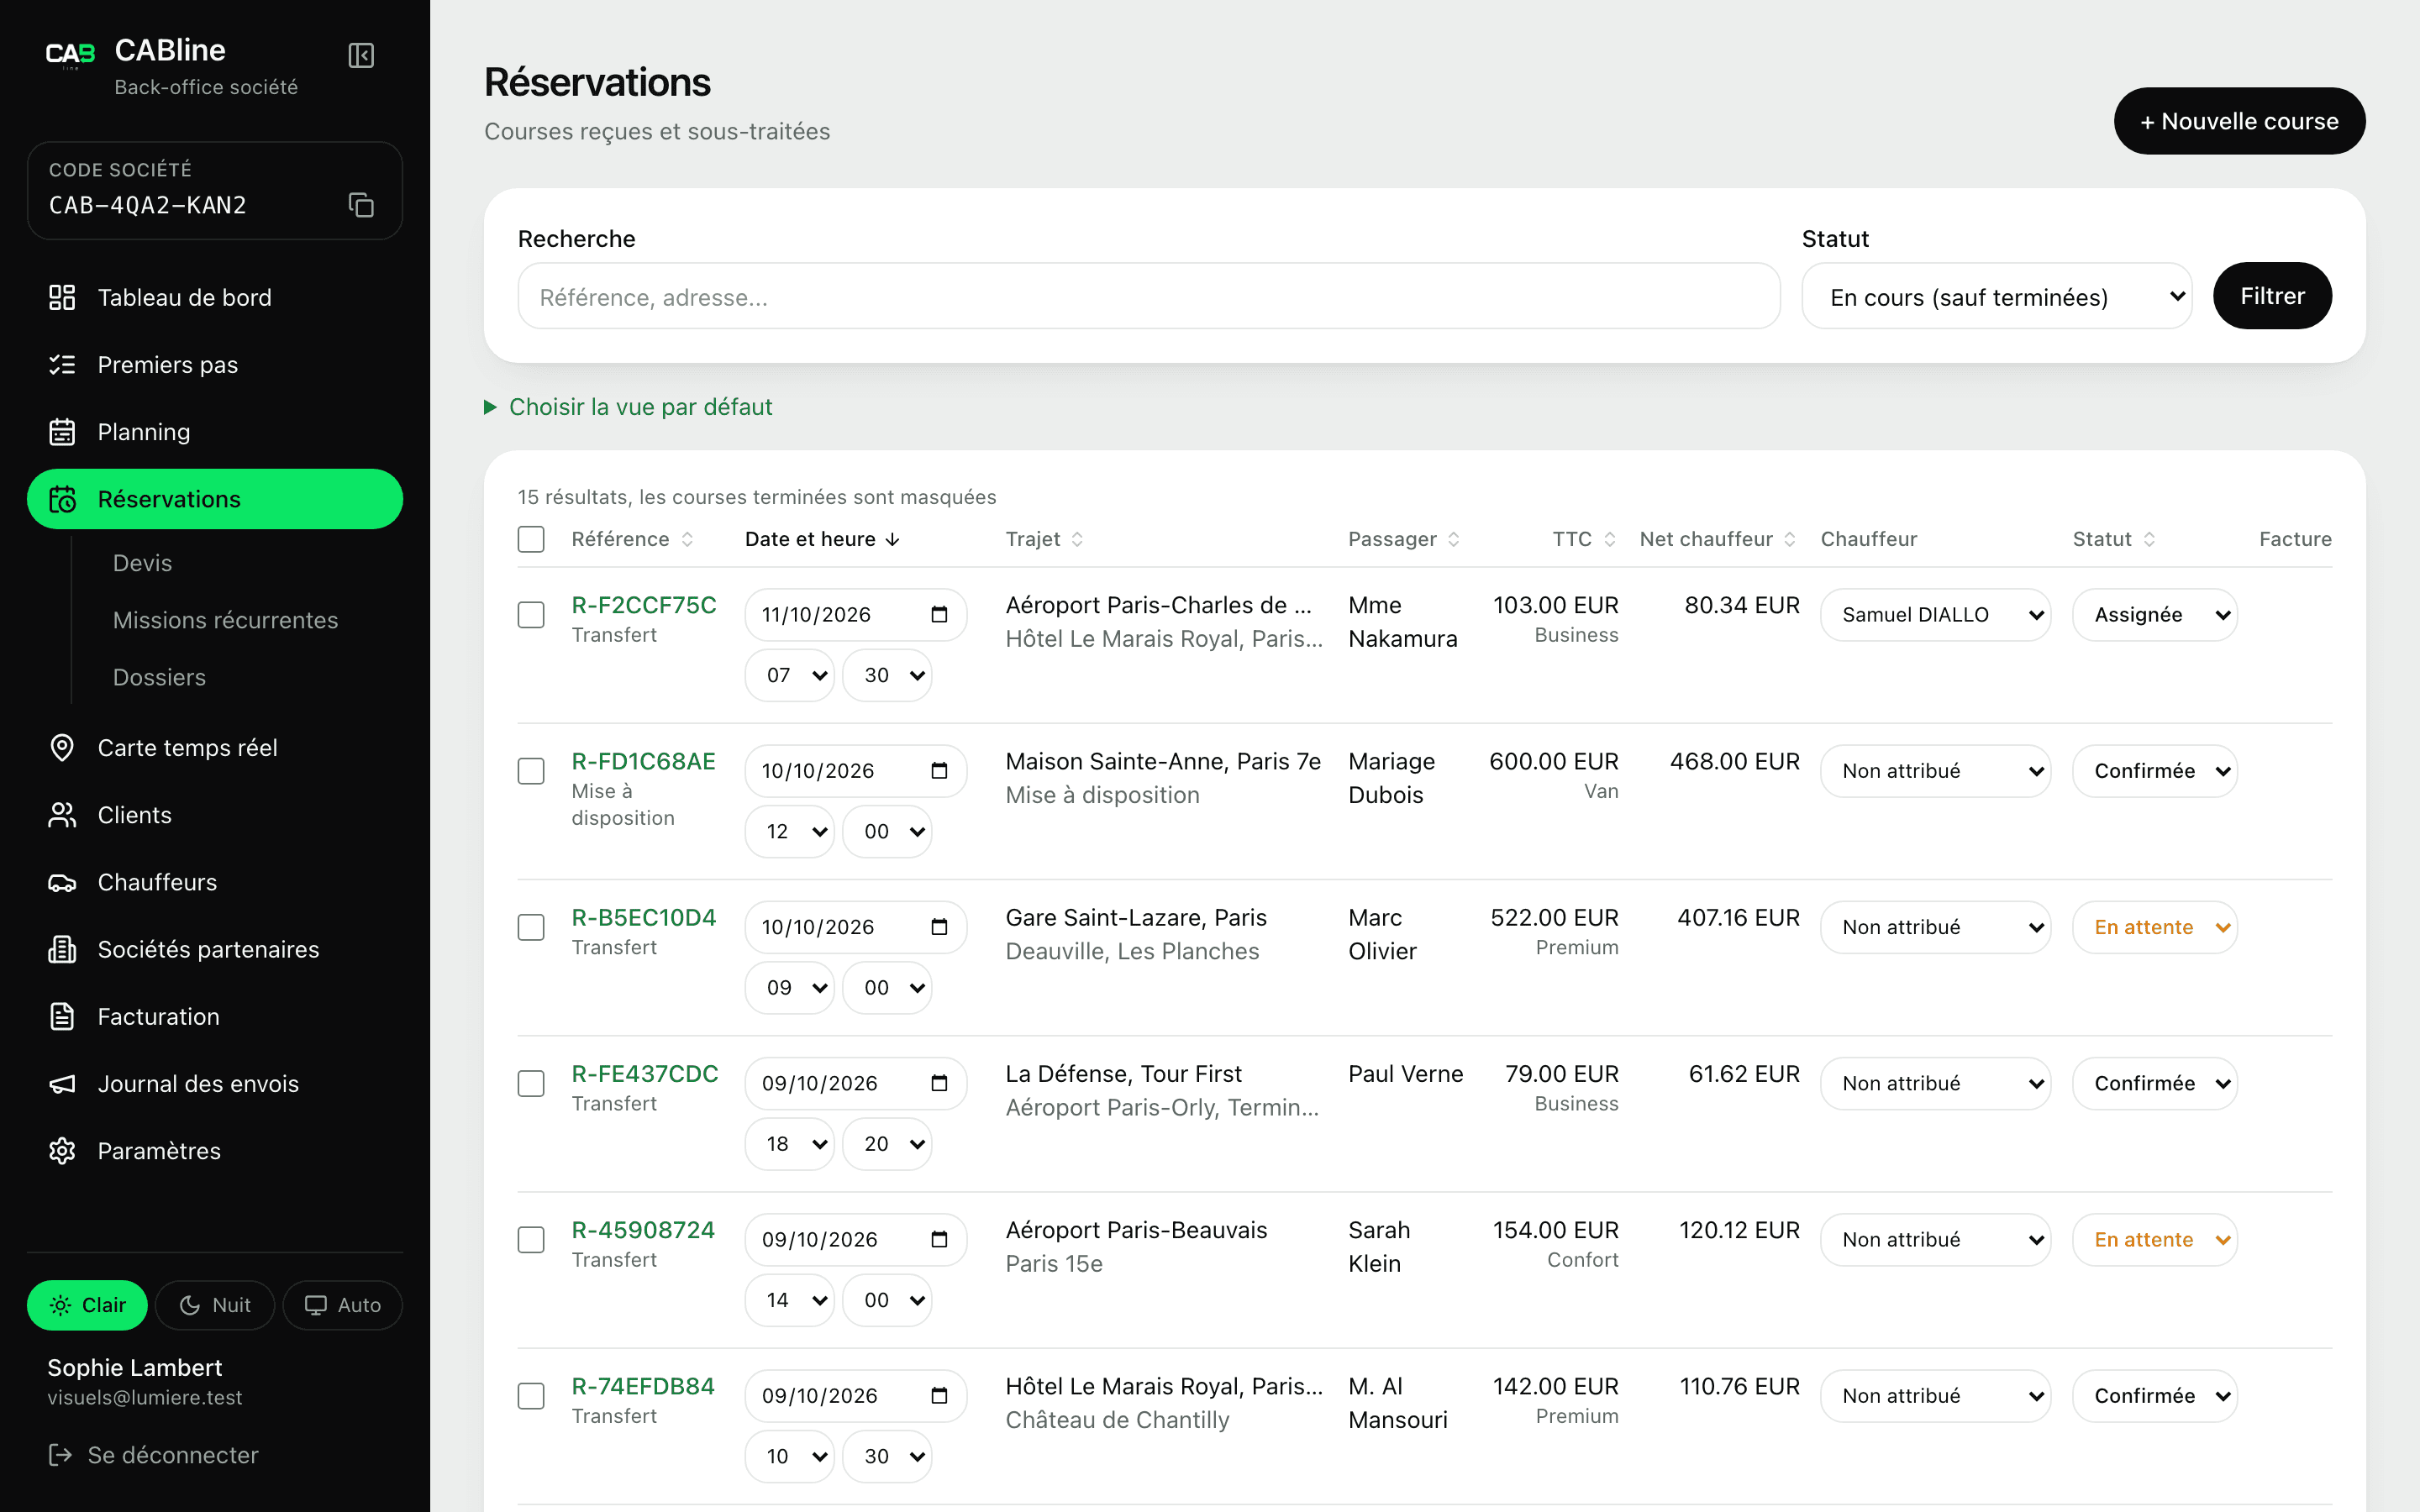
Task: Click the Facturation document icon
Action: coord(62,1016)
